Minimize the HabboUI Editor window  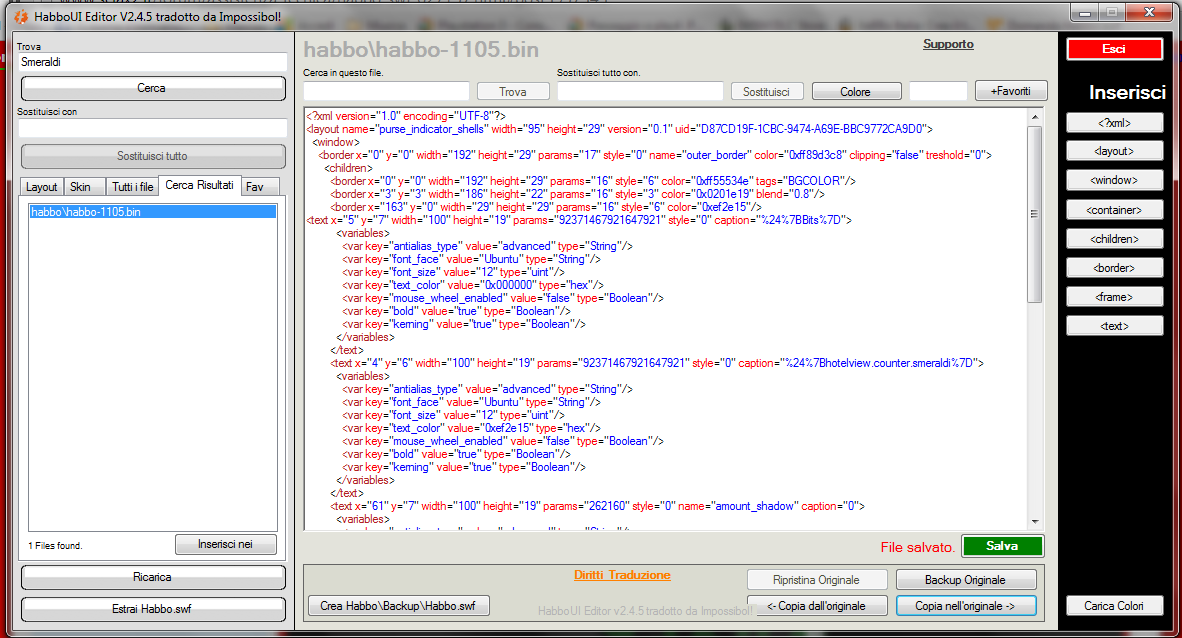coord(1085,13)
